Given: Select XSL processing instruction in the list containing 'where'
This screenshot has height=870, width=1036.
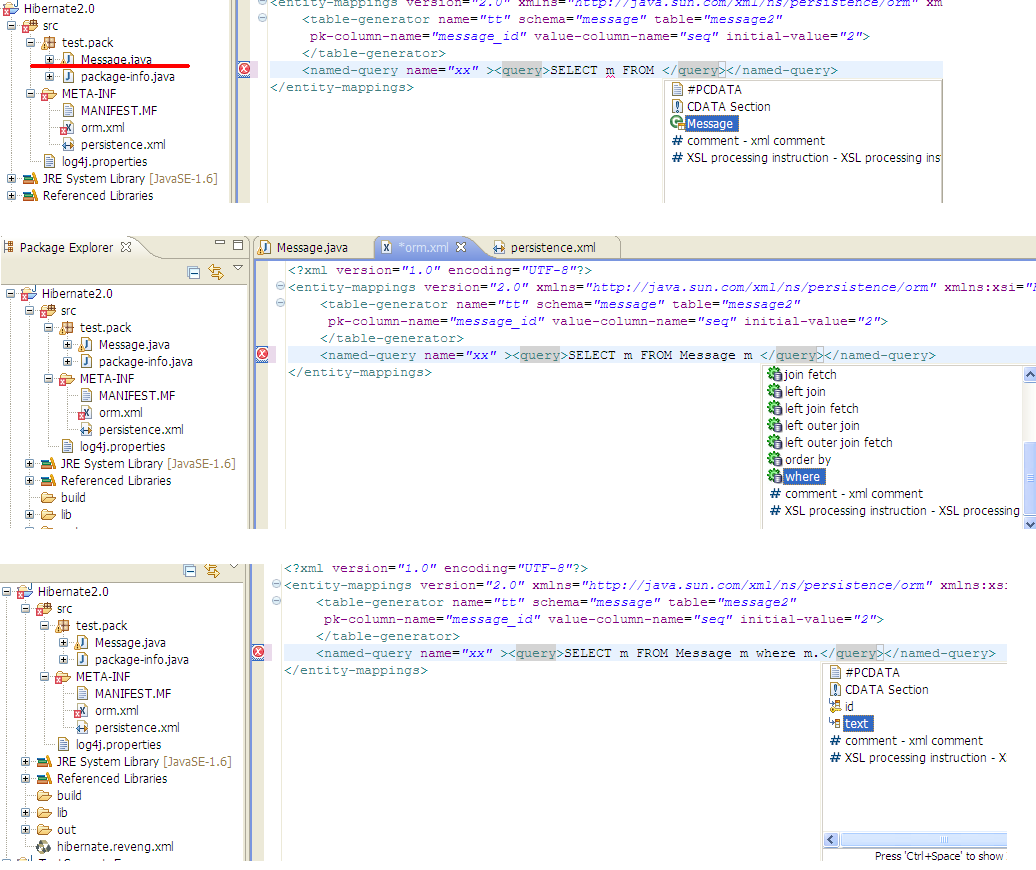Looking at the screenshot, I should coord(895,511).
